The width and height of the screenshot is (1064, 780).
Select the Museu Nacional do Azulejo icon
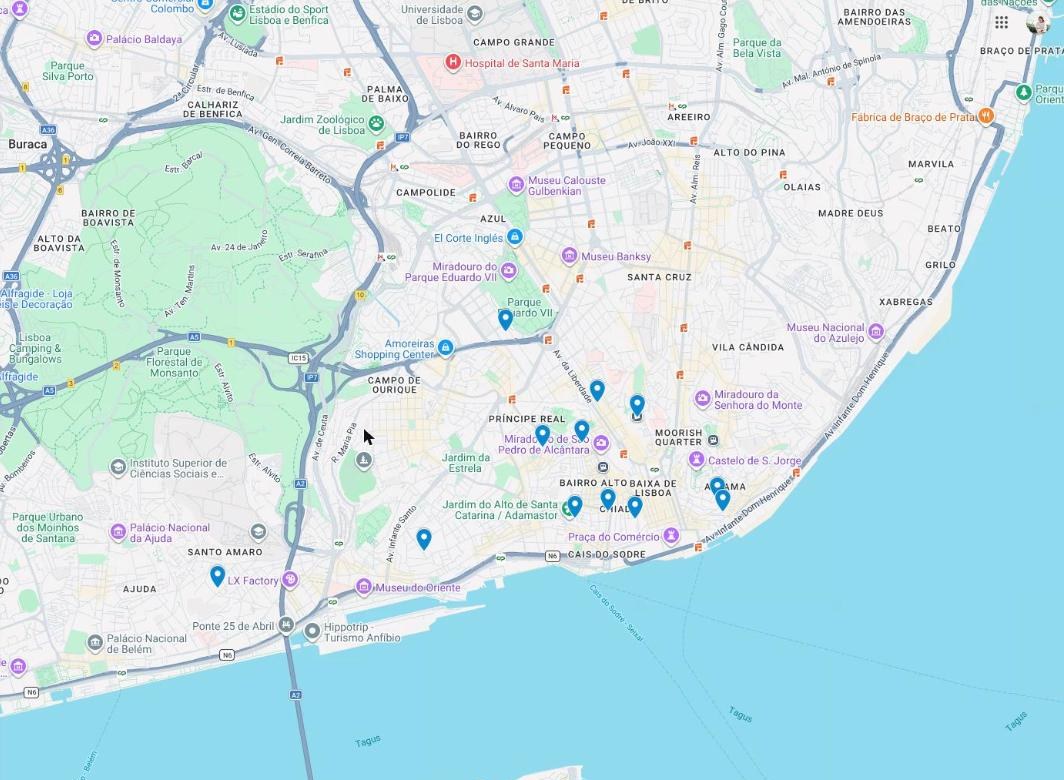click(x=876, y=332)
